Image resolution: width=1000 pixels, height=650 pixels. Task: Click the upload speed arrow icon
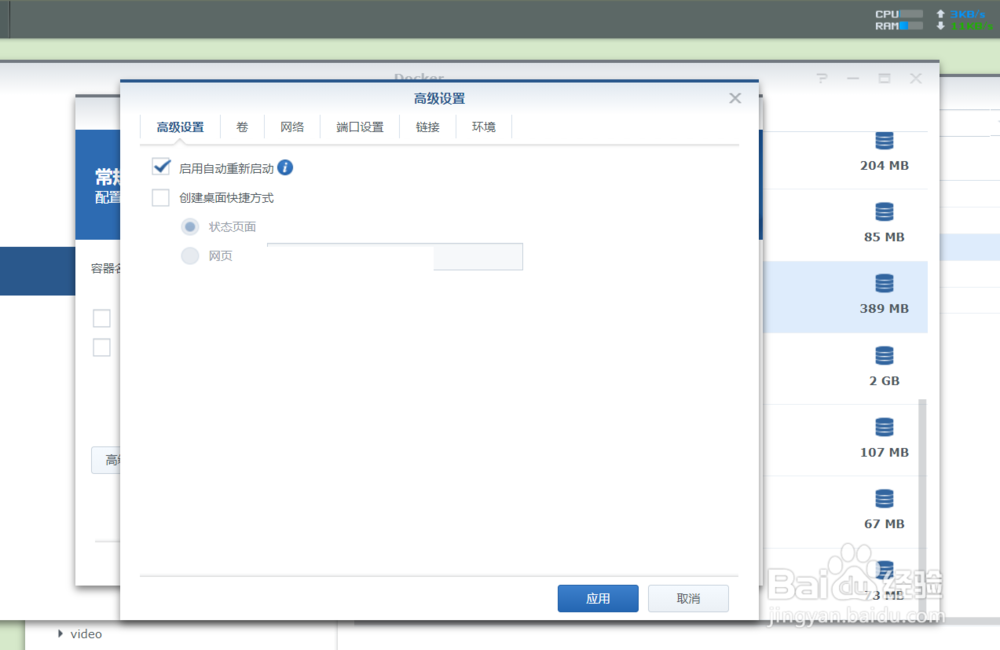tap(940, 14)
